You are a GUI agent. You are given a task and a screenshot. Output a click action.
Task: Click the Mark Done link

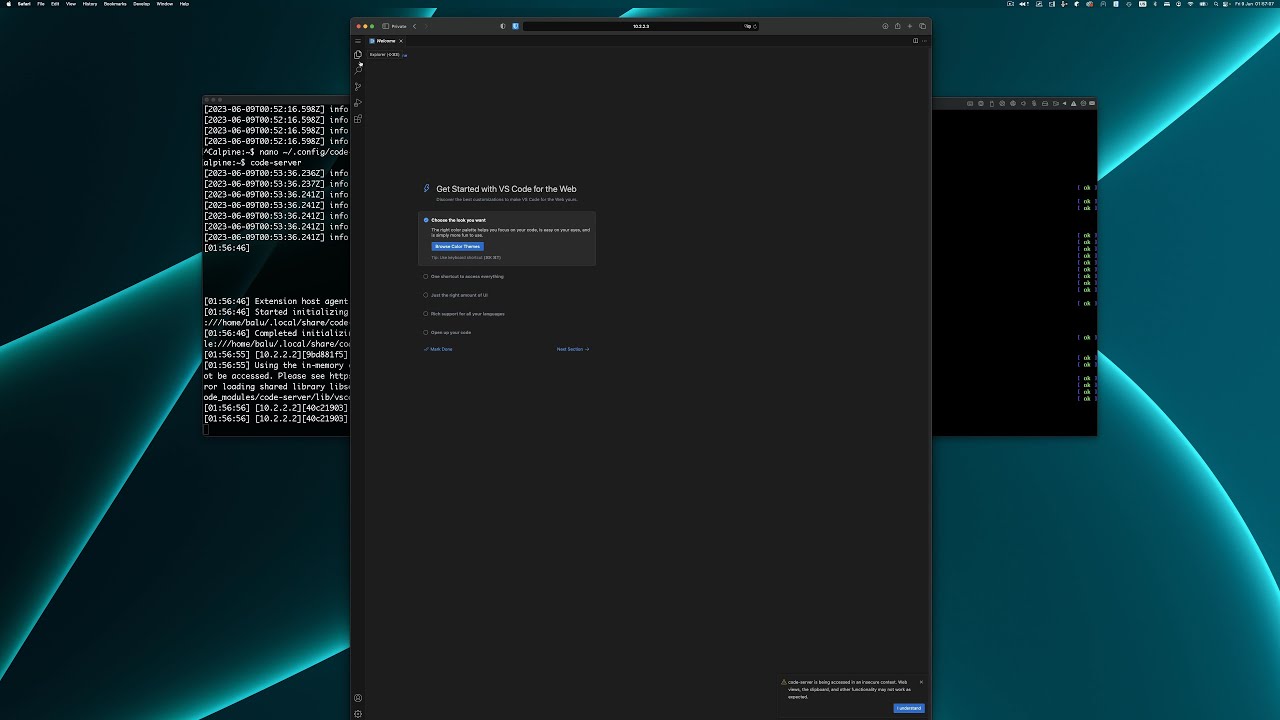(438, 349)
